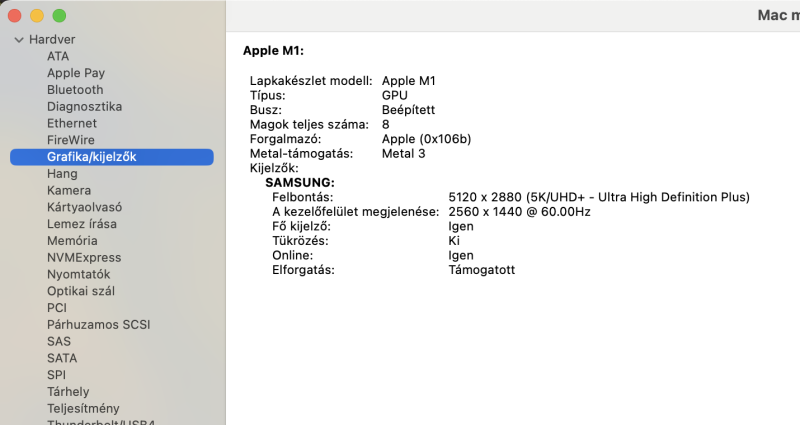Select Kamera in the sidebar
800x425 pixels.
coord(69,190)
